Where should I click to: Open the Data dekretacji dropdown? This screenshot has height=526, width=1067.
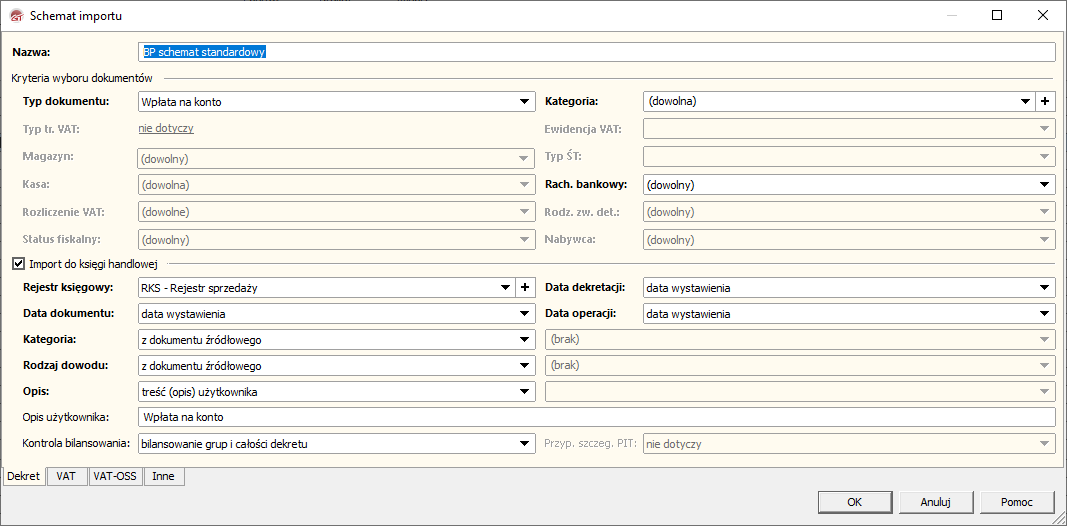pos(1045,288)
